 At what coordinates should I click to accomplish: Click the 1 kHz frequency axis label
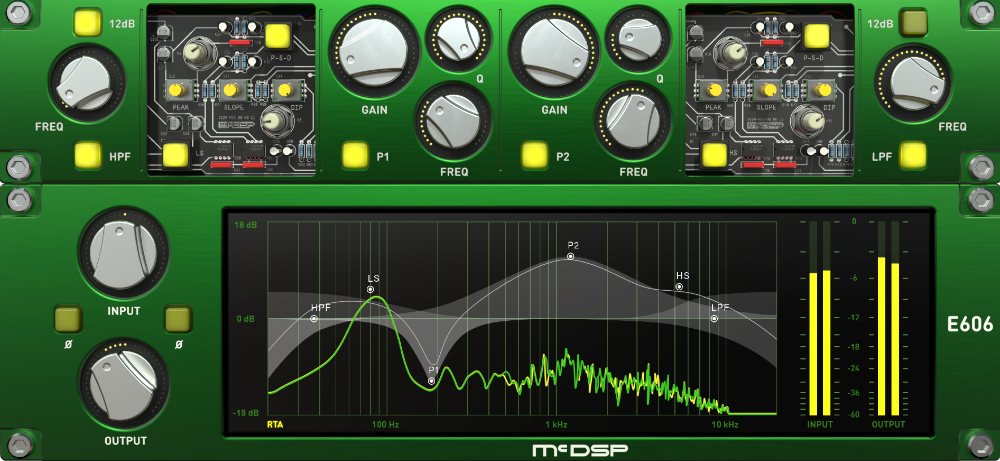(556, 425)
